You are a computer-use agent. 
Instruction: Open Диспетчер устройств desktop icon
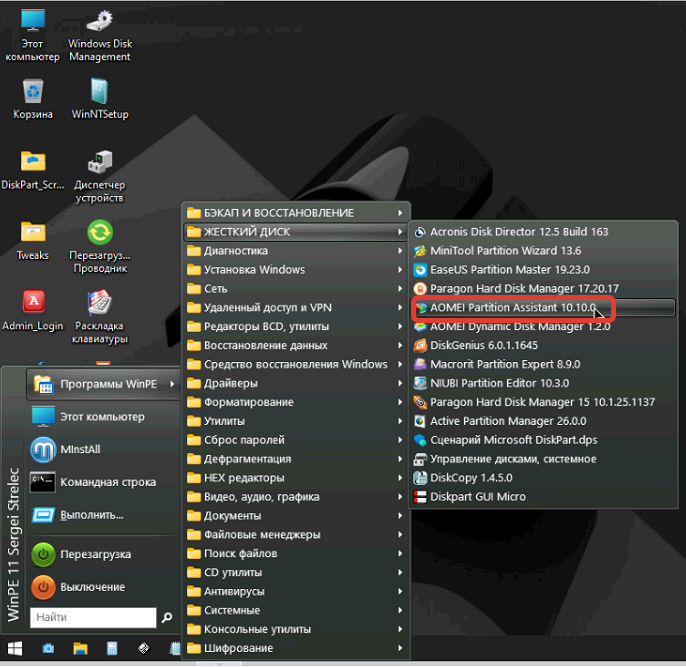[100, 163]
